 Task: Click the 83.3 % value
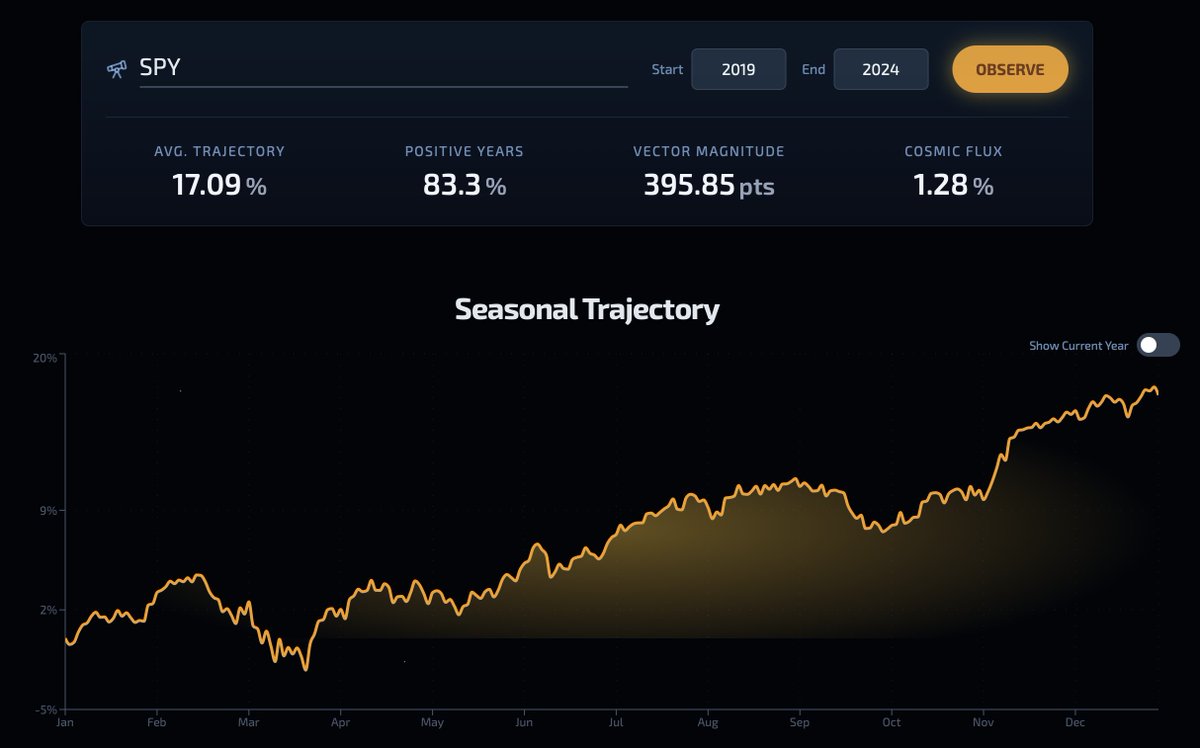click(464, 185)
